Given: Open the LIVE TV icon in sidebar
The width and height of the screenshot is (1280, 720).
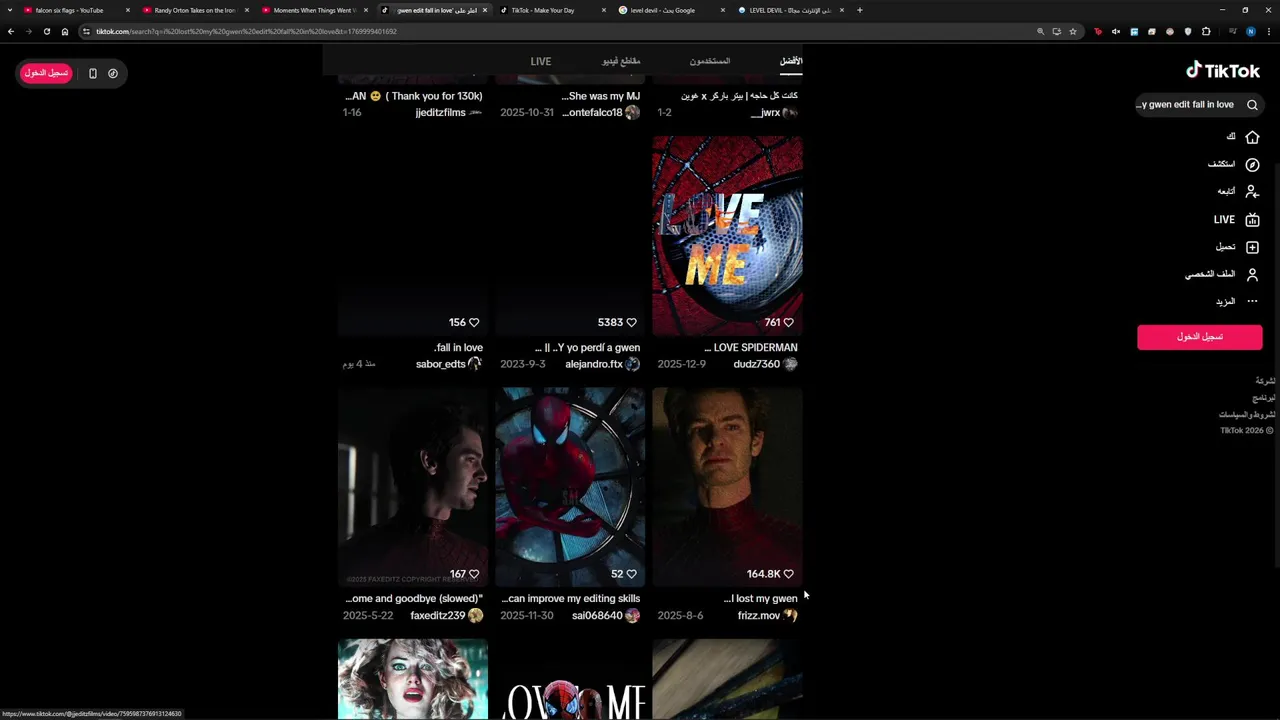Looking at the screenshot, I should [x=1252, y=219].
